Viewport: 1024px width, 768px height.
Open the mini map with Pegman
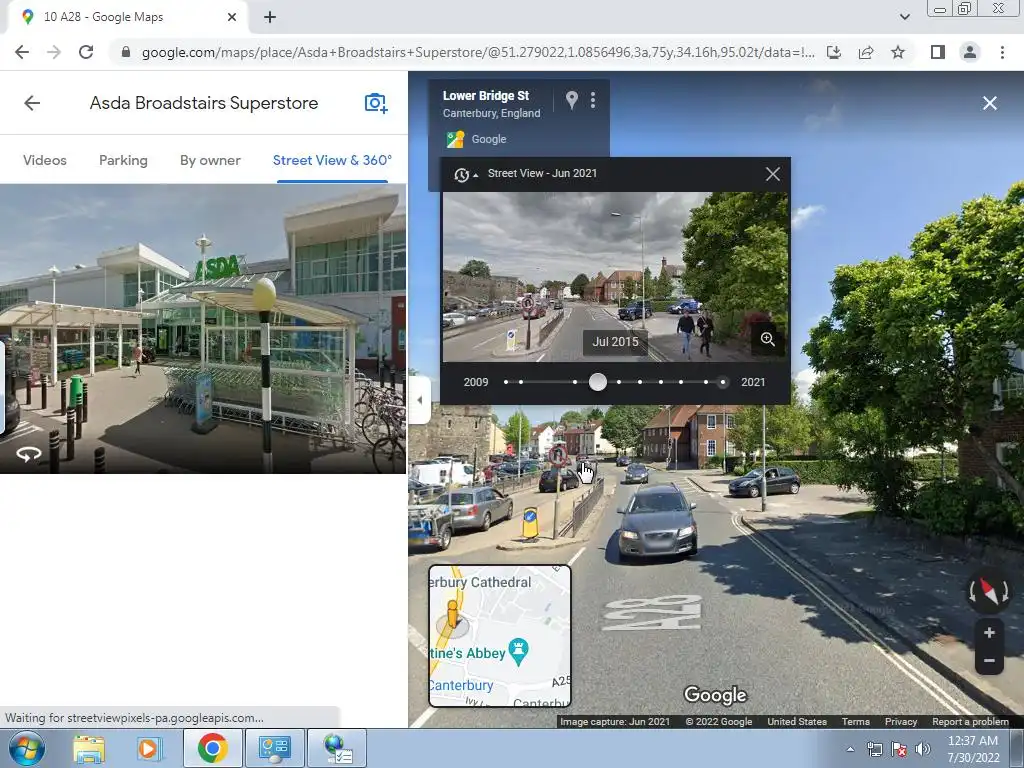click(500, 636)
